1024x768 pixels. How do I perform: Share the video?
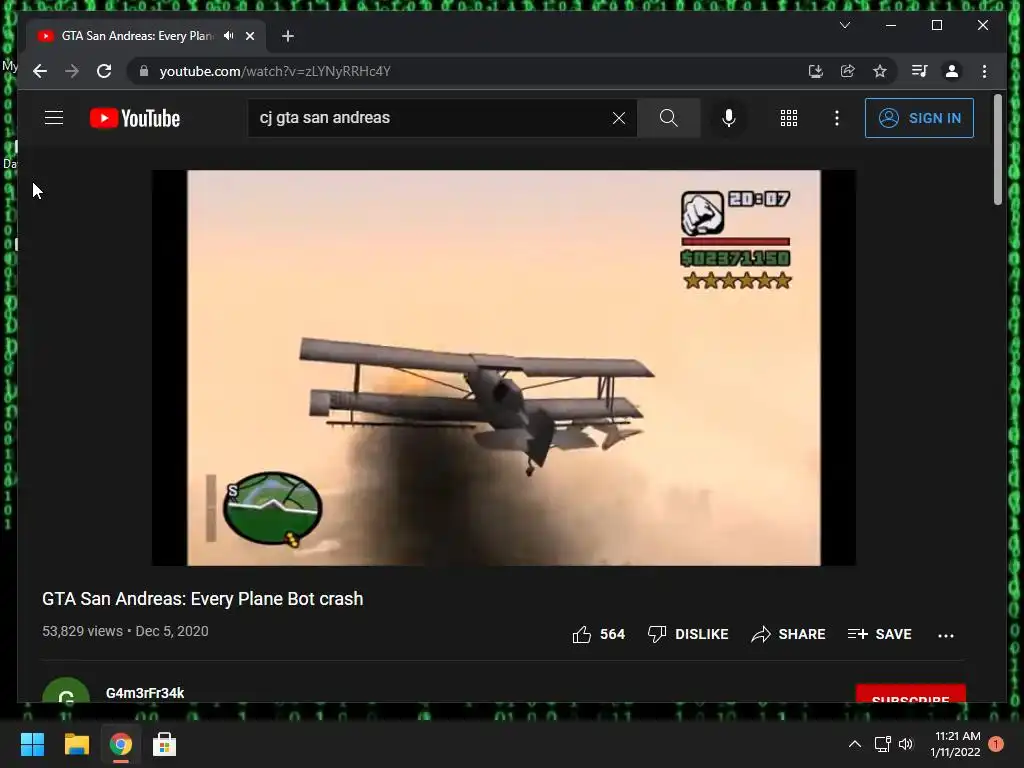pyautogui.click(x=788, y=634)
